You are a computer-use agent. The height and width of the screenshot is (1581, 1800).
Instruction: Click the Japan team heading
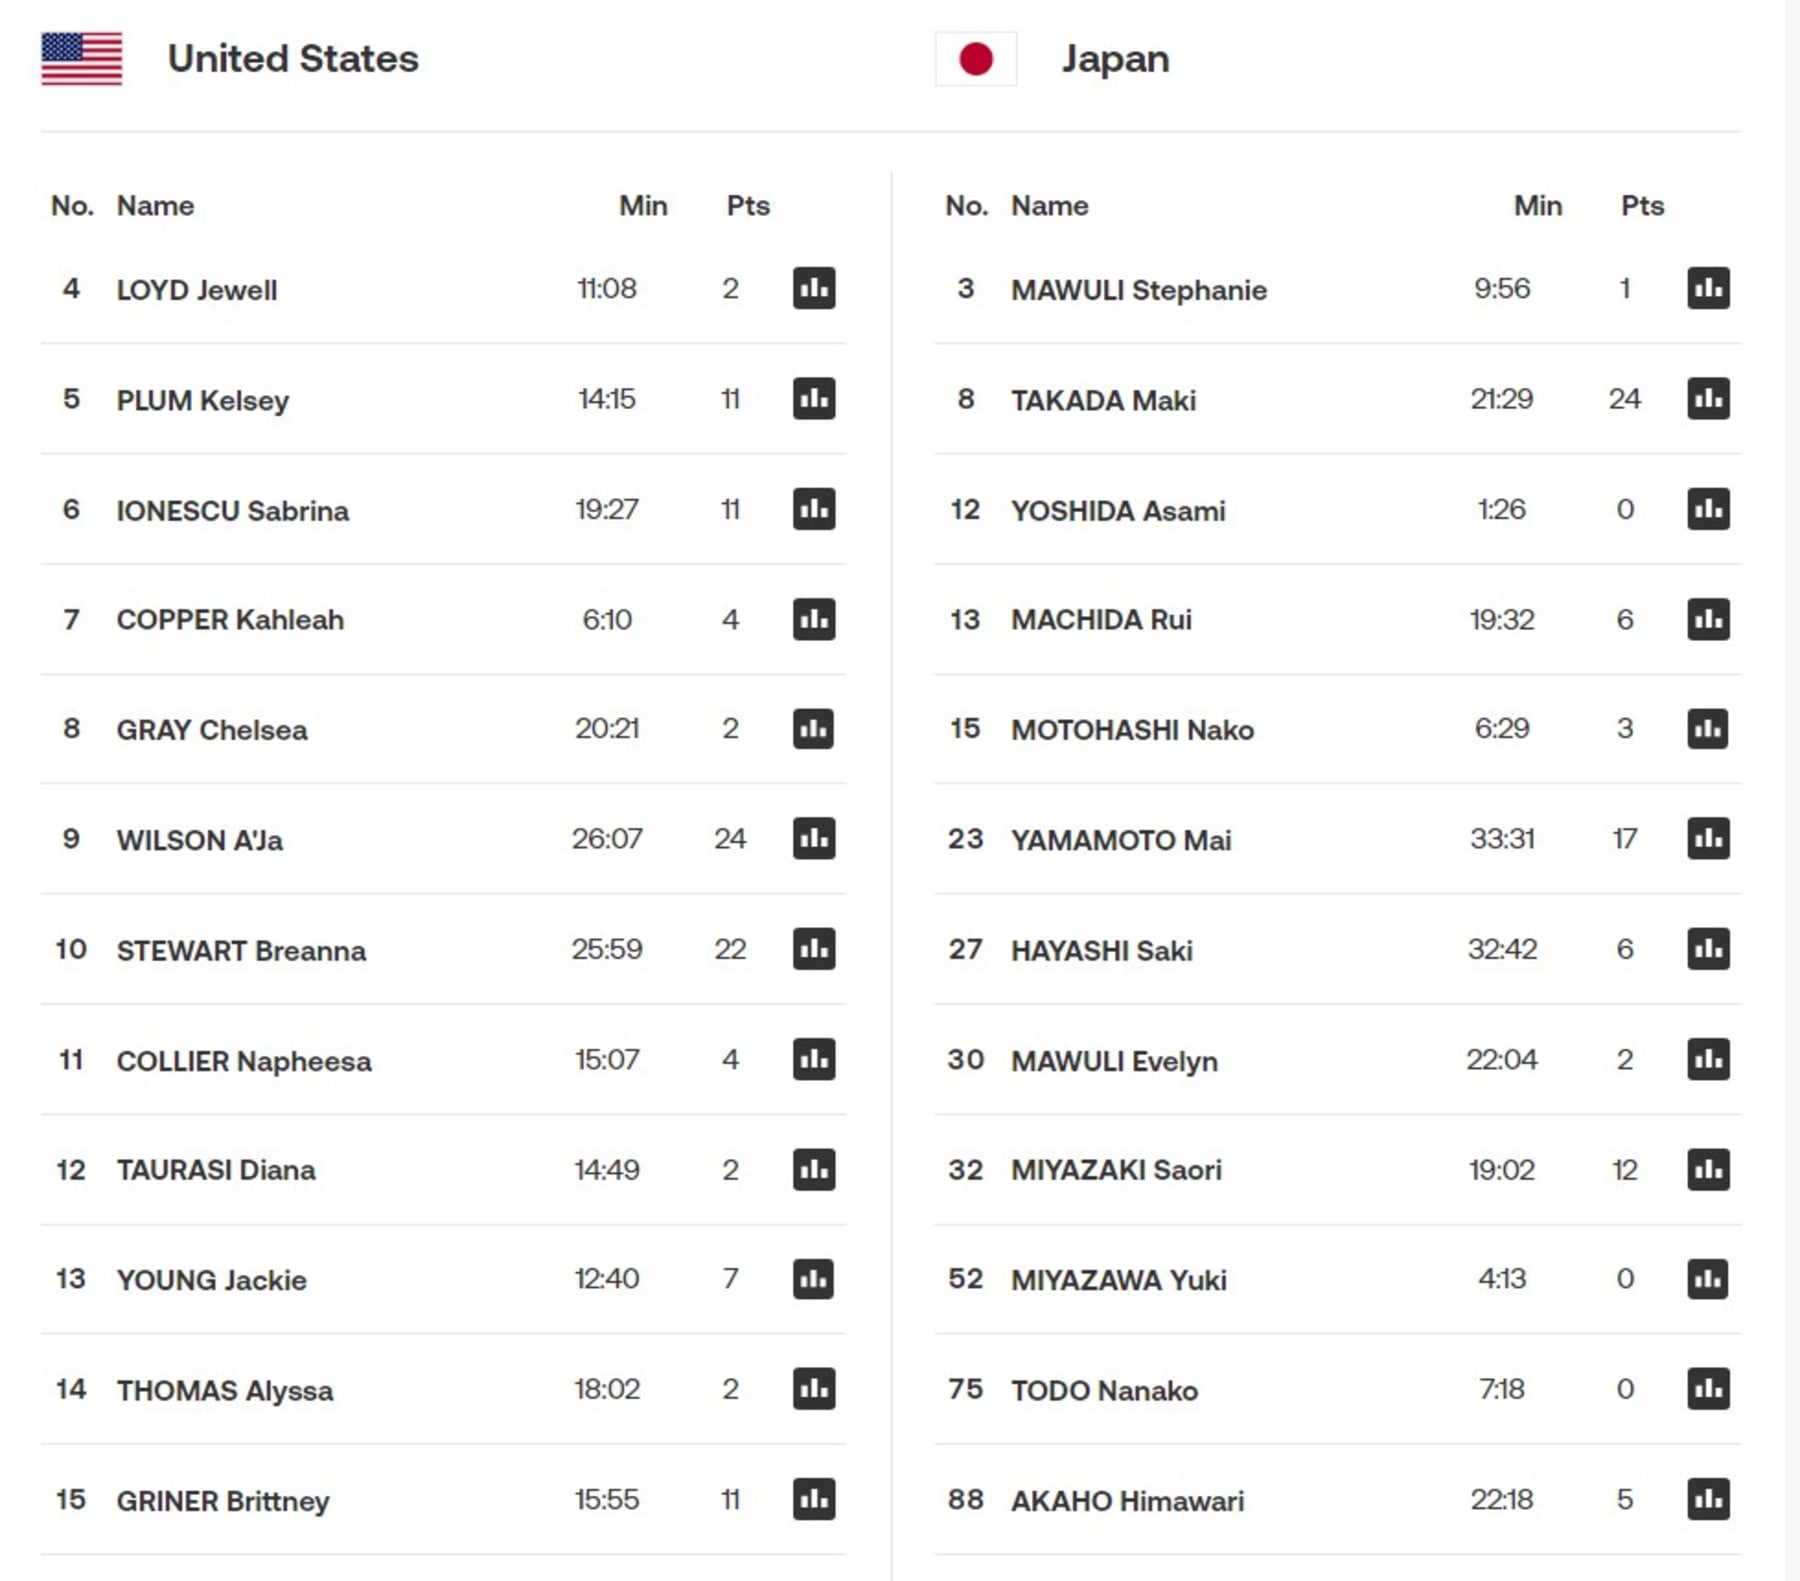[1115, 58]
